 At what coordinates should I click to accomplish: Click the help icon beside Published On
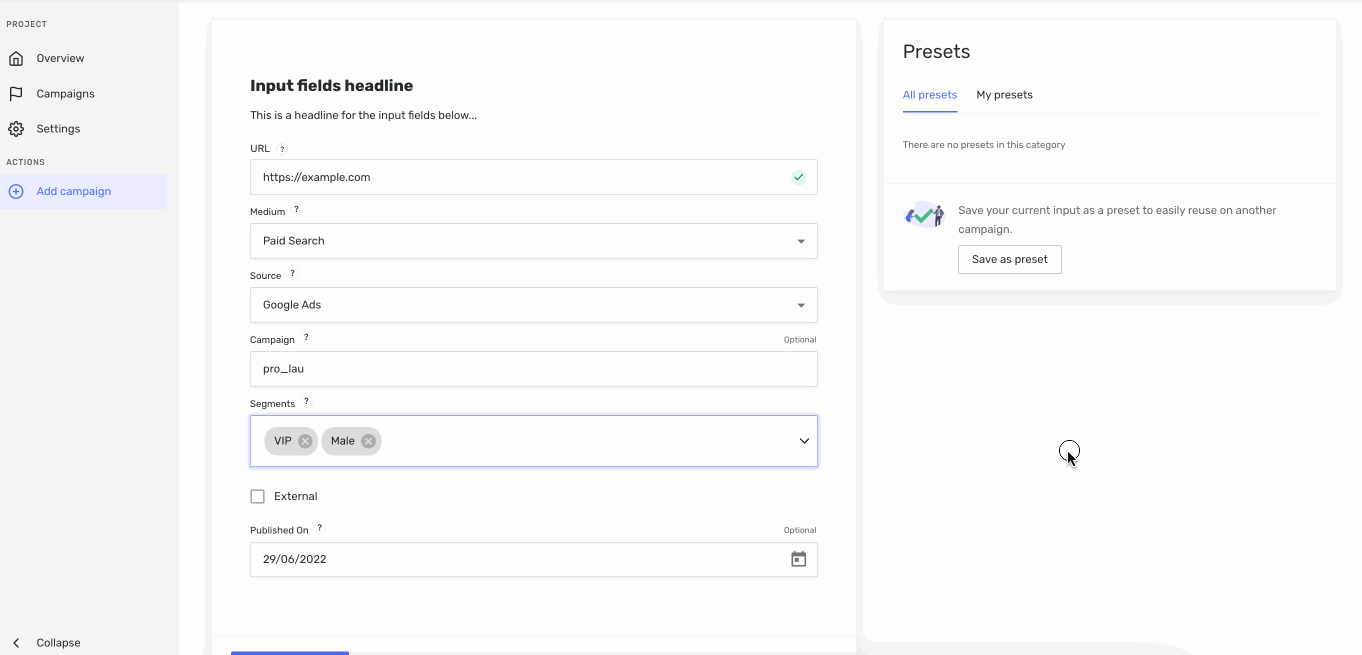pos(319,528)
